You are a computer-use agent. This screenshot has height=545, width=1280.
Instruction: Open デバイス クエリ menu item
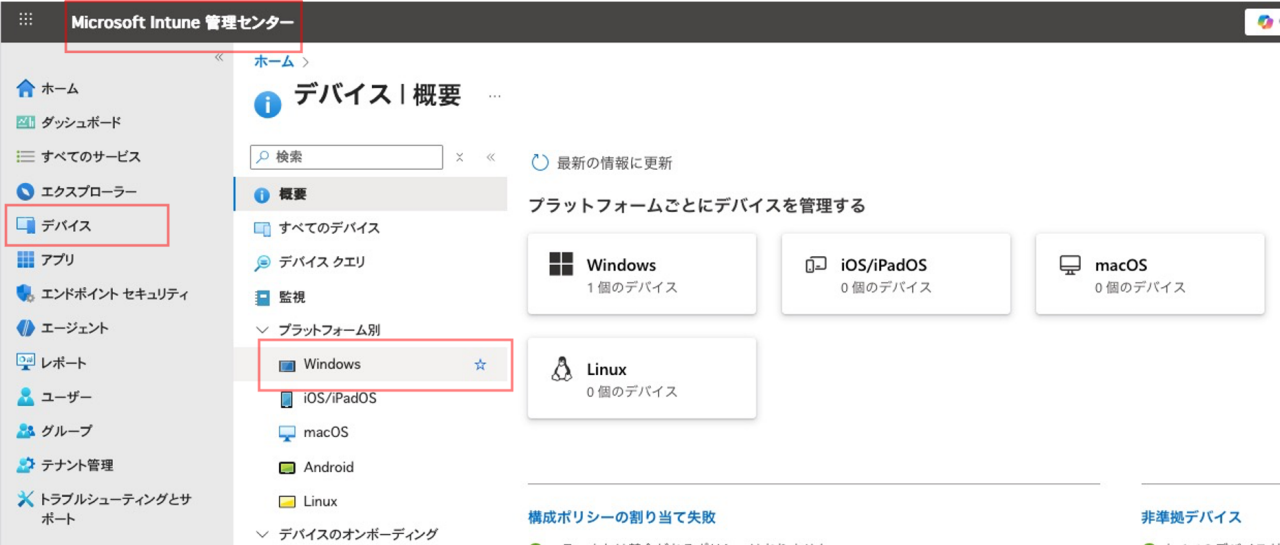322,262
